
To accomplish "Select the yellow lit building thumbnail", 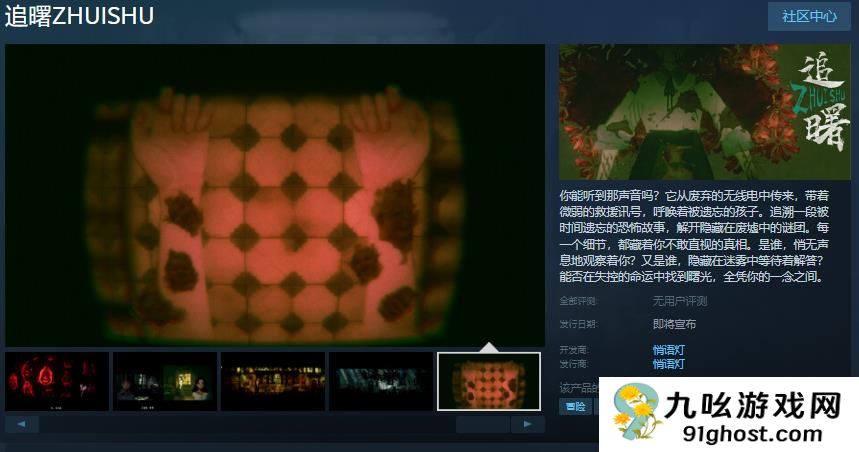I will (273, 381).
